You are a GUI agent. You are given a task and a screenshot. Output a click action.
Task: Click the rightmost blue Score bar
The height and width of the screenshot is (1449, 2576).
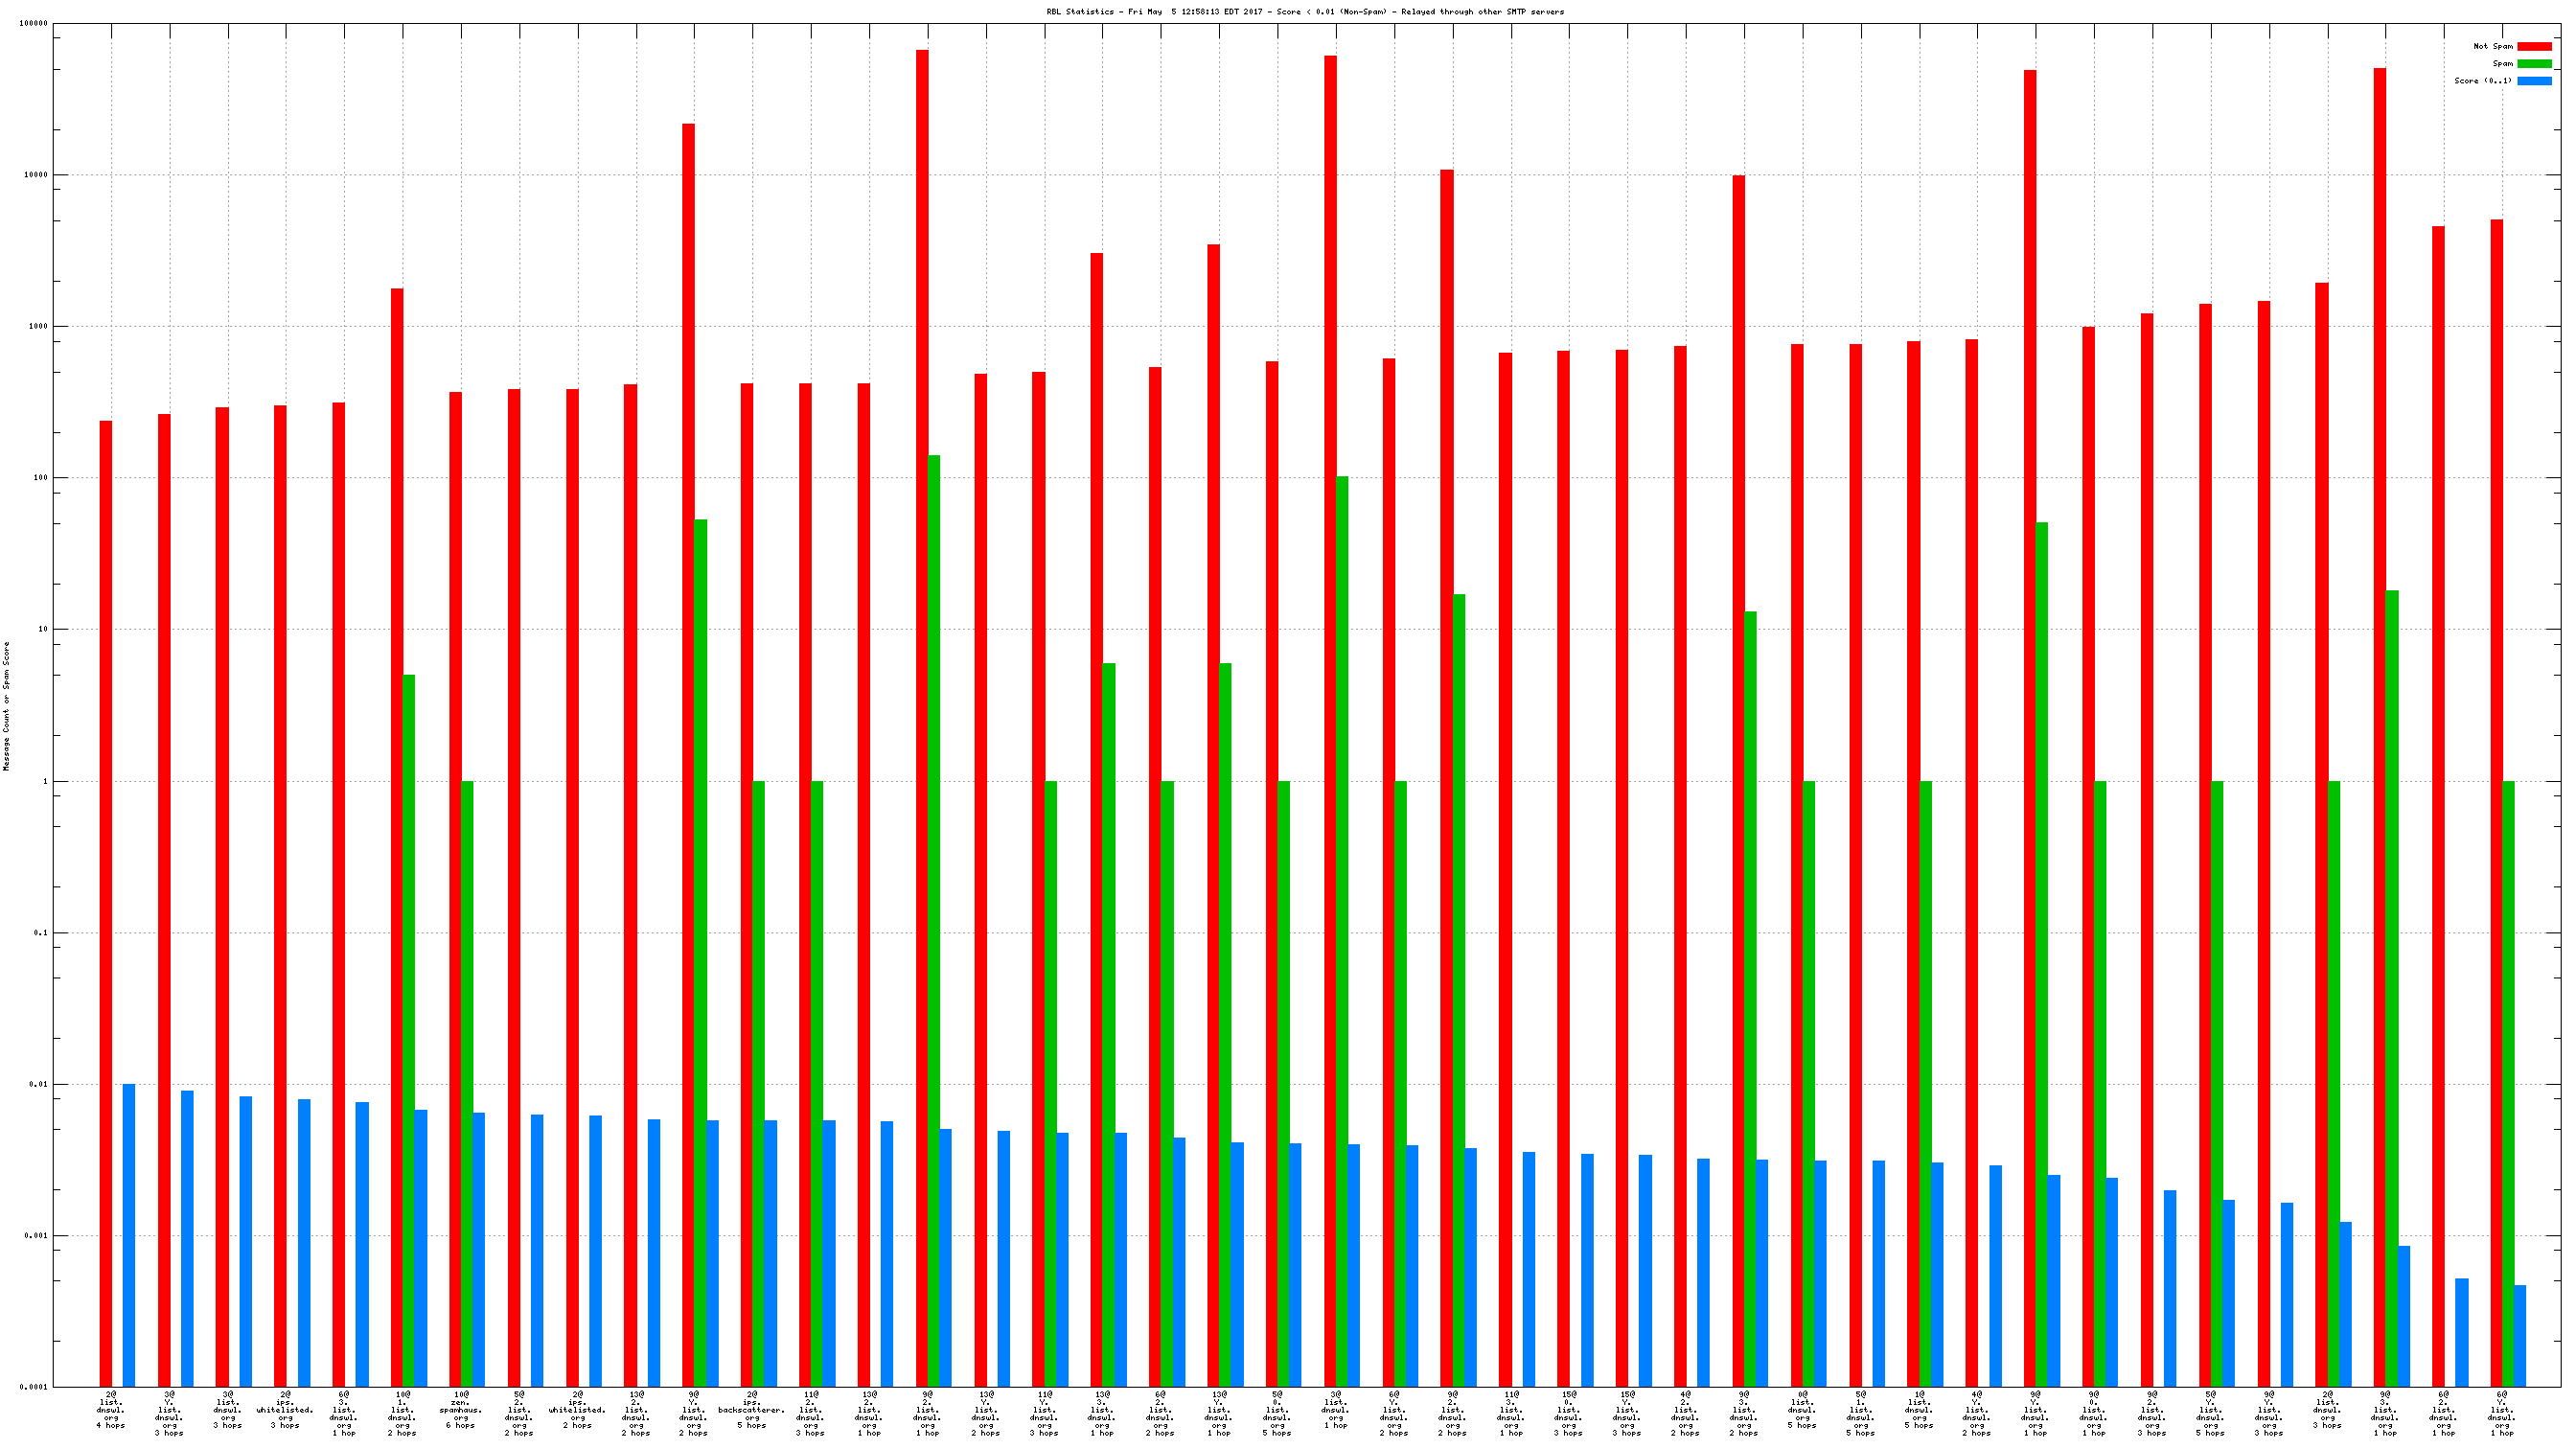pyautogui.click(x=2519, y=1335)
